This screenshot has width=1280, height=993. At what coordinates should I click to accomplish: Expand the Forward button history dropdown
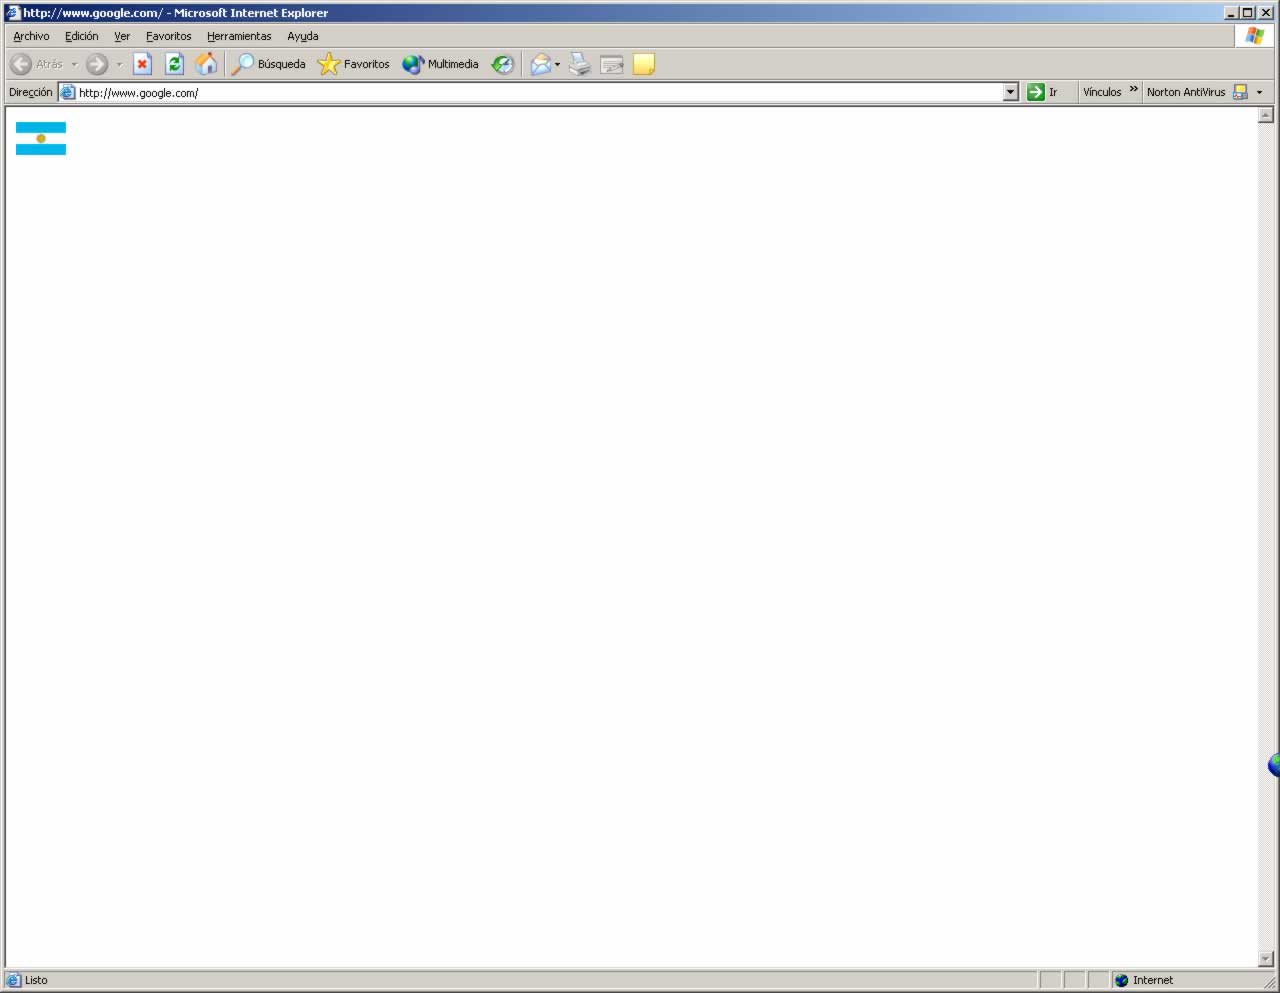(x=119, y=64)
